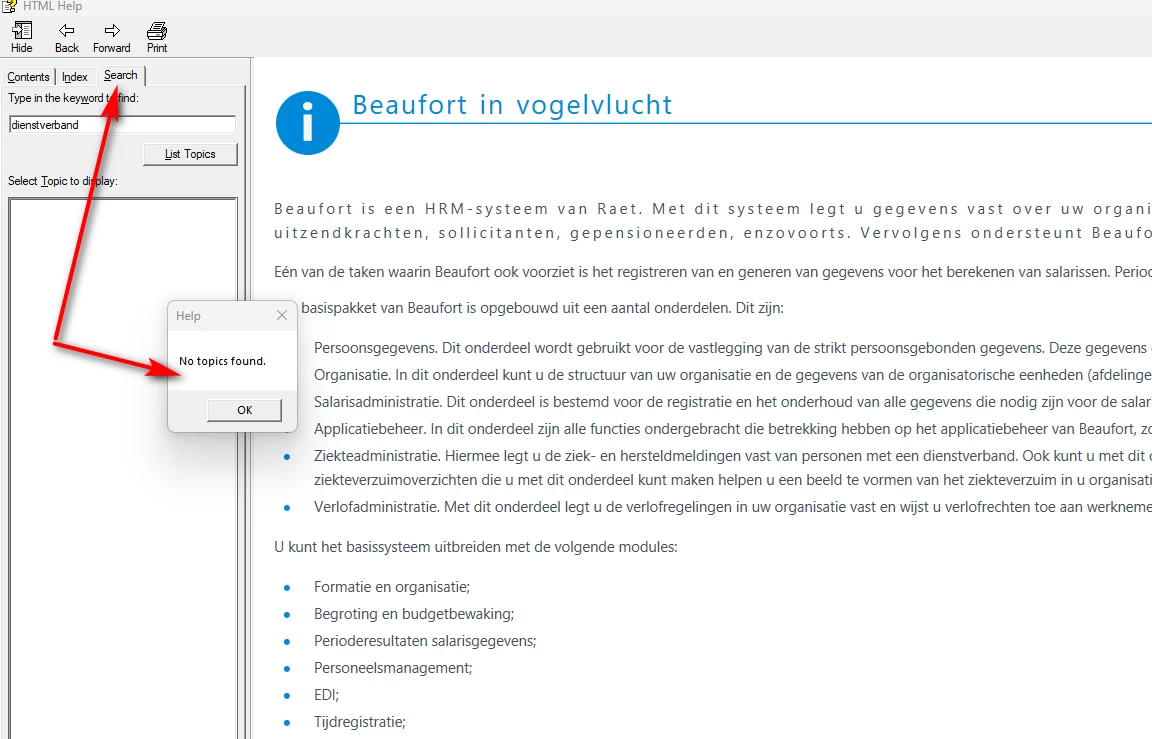Click the 'Ziekteadministratie' bullet paragraph
This screenshot has height=739, width=1152.
[732, 468]
